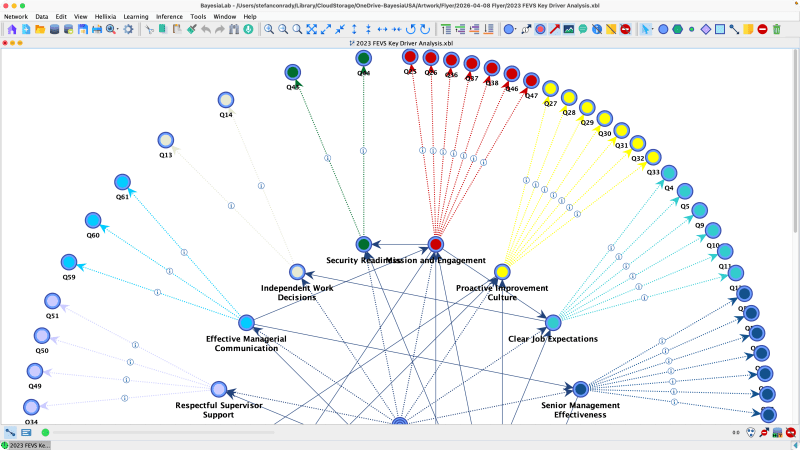Click the Undo arrow

(206, 30)
